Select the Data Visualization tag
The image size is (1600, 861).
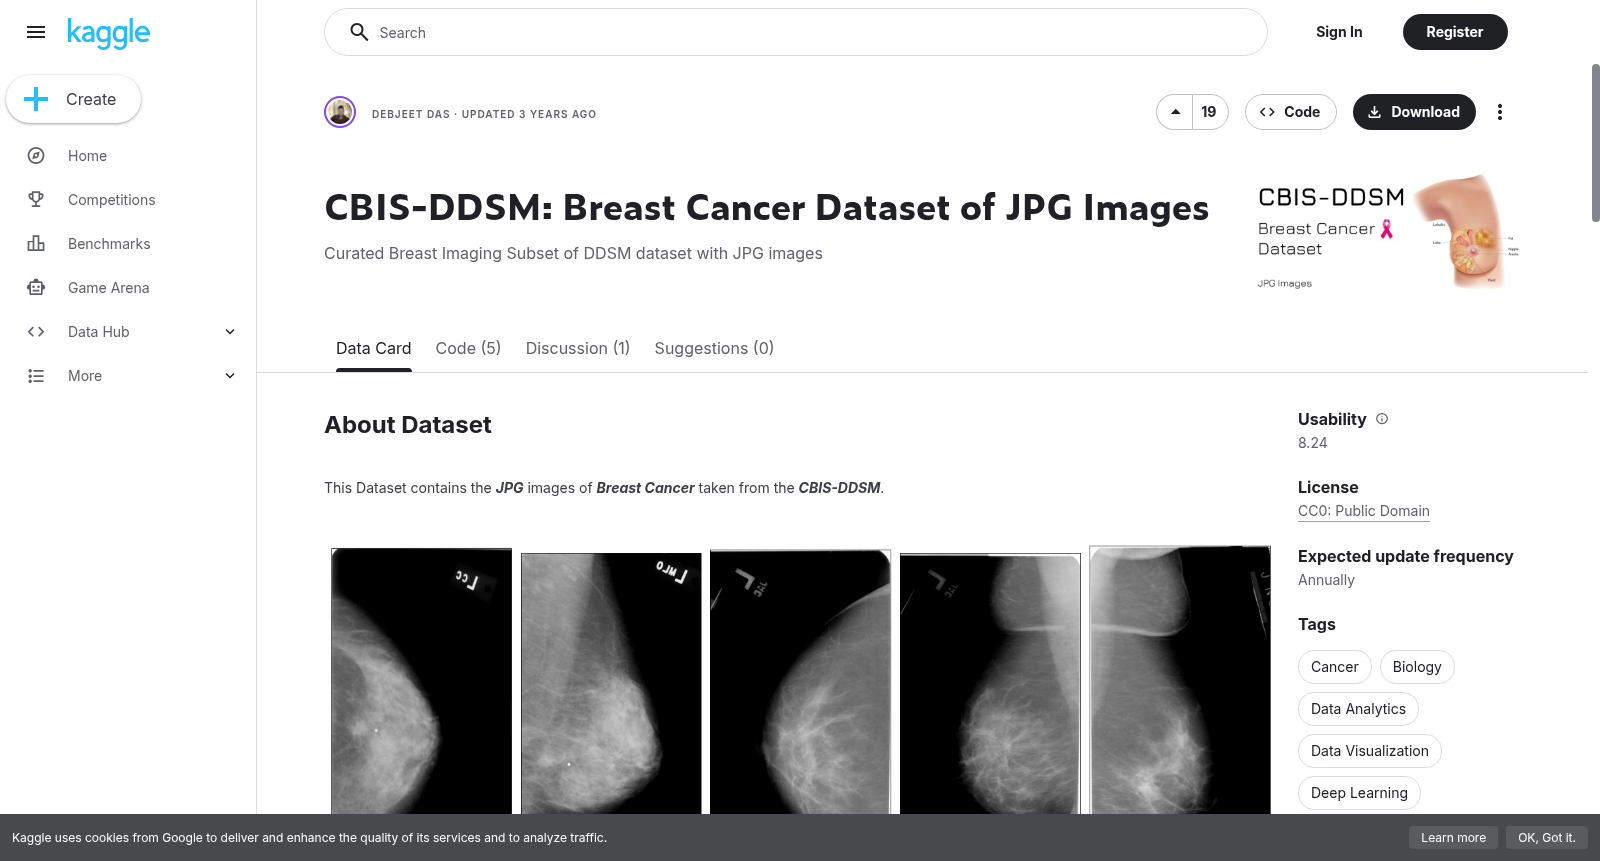click(x=1370, y=751)
